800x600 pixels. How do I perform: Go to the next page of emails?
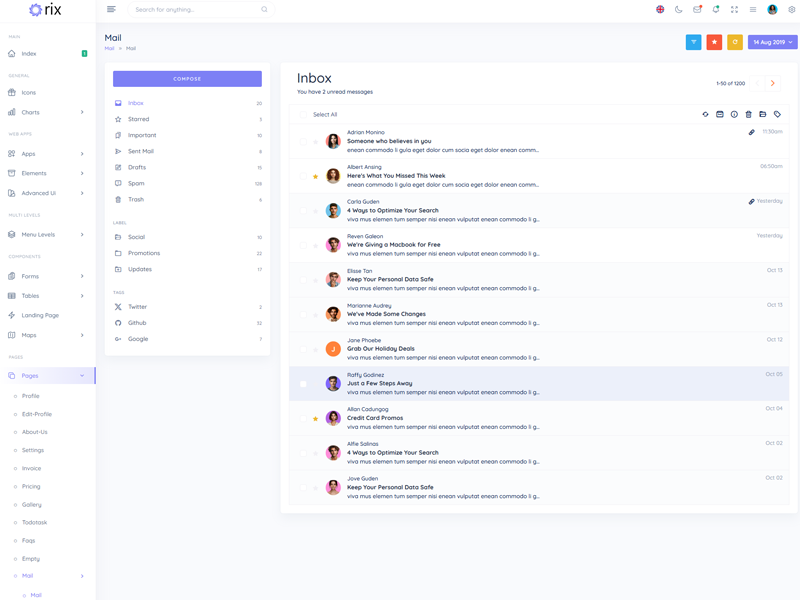click(773, 84)
